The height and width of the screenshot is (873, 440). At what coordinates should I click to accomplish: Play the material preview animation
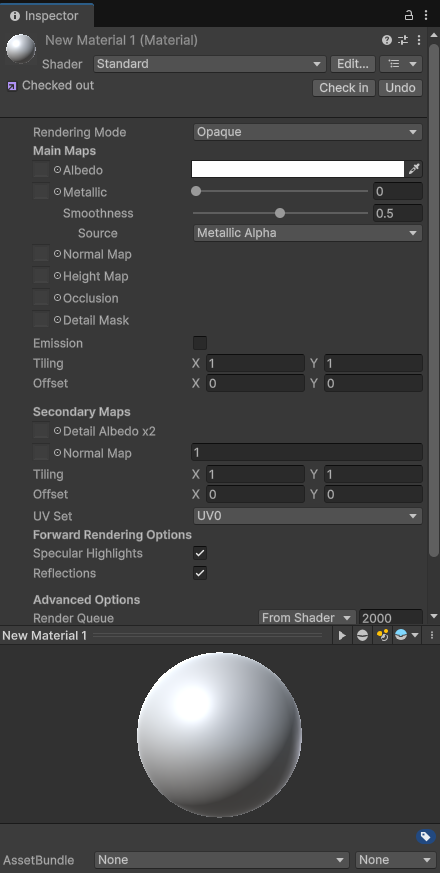(342, 635)
